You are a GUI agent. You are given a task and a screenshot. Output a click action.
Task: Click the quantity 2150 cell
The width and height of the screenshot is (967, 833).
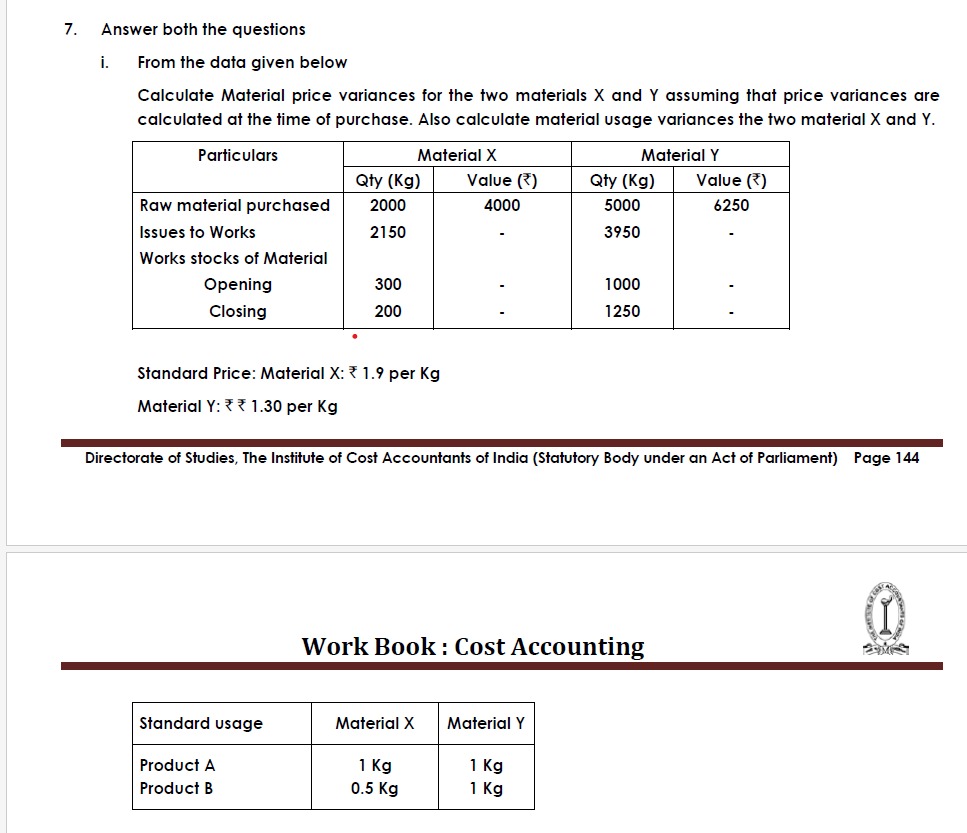click(x=388, y=232)
